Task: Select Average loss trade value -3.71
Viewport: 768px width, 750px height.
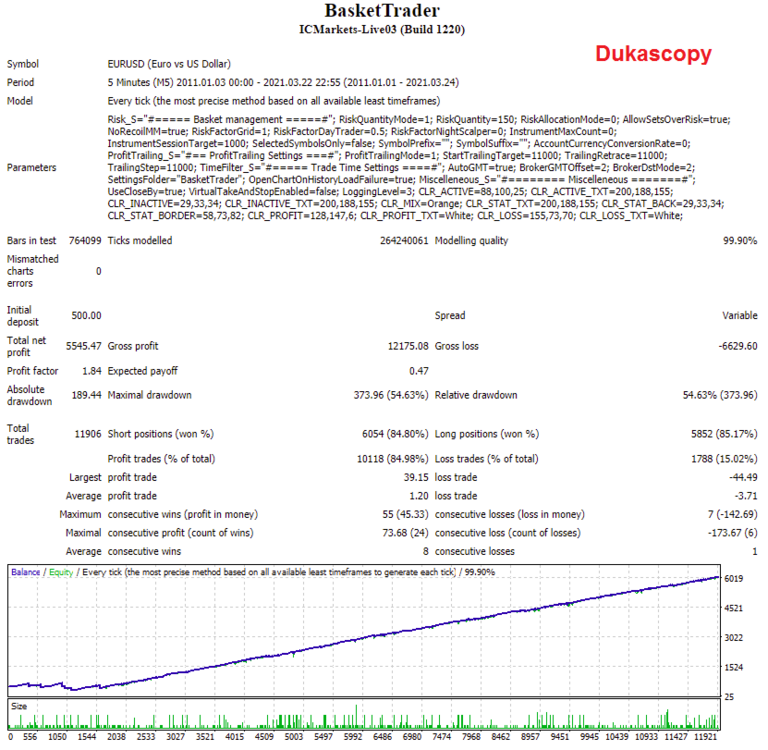Action: click(x=746, y=496)
